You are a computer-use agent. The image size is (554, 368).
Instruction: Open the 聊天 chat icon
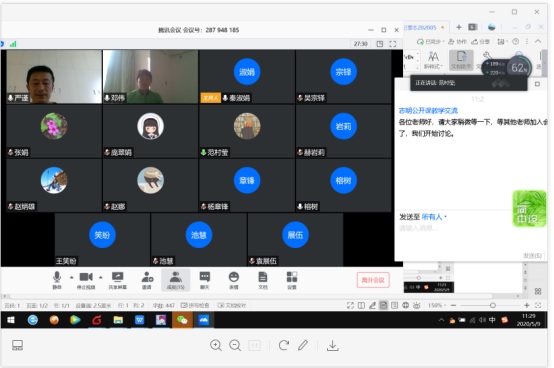205,280
